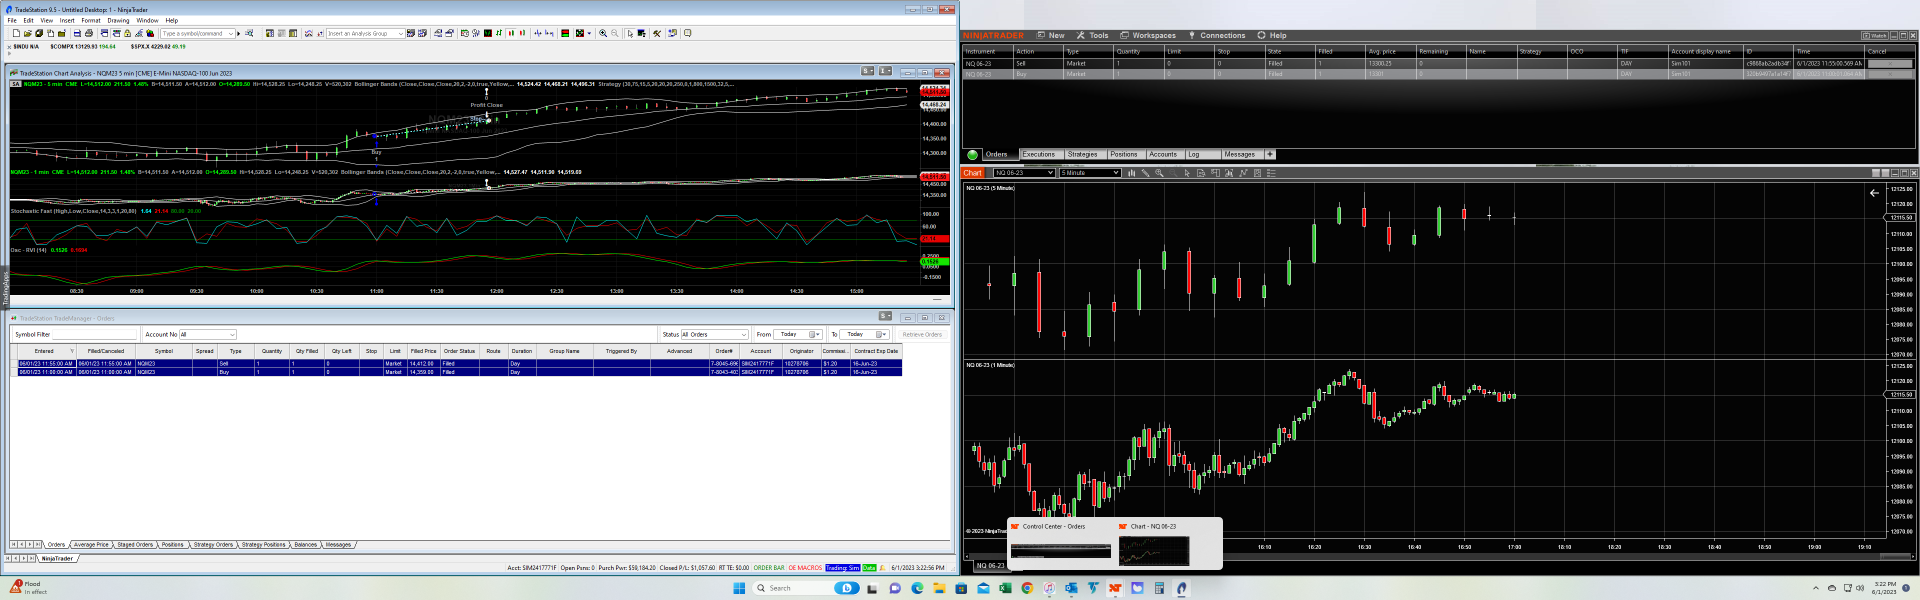Click the green Data status indicator

869,568
